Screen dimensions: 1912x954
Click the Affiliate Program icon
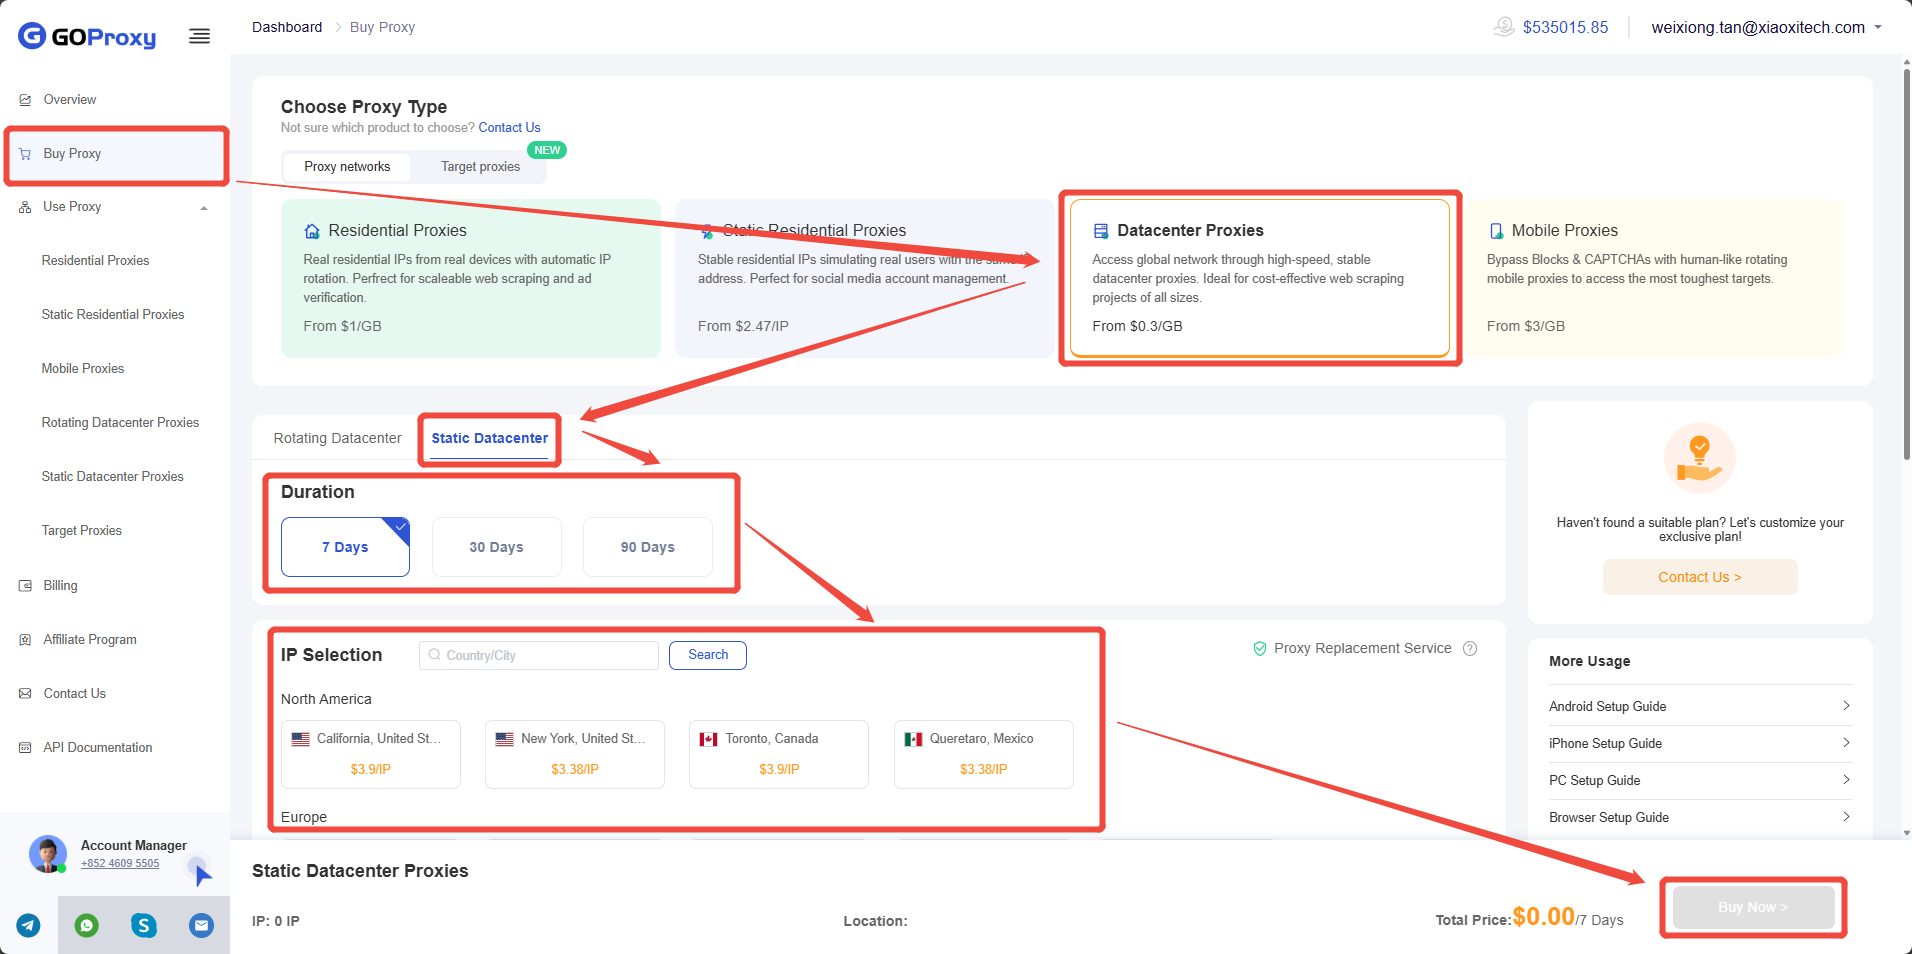click(25, 640)
